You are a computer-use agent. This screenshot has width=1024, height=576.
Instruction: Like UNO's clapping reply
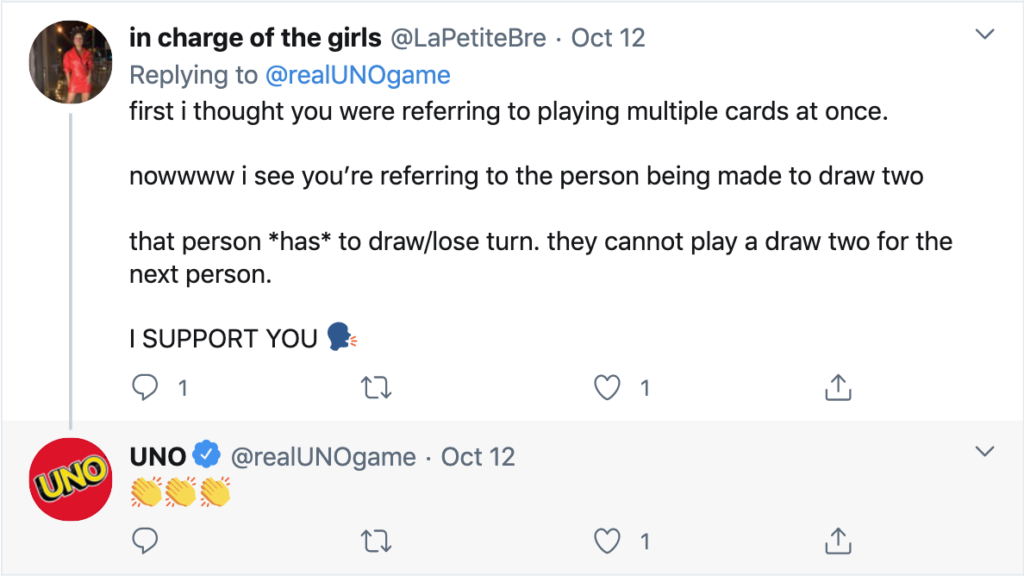pos(607,541)
